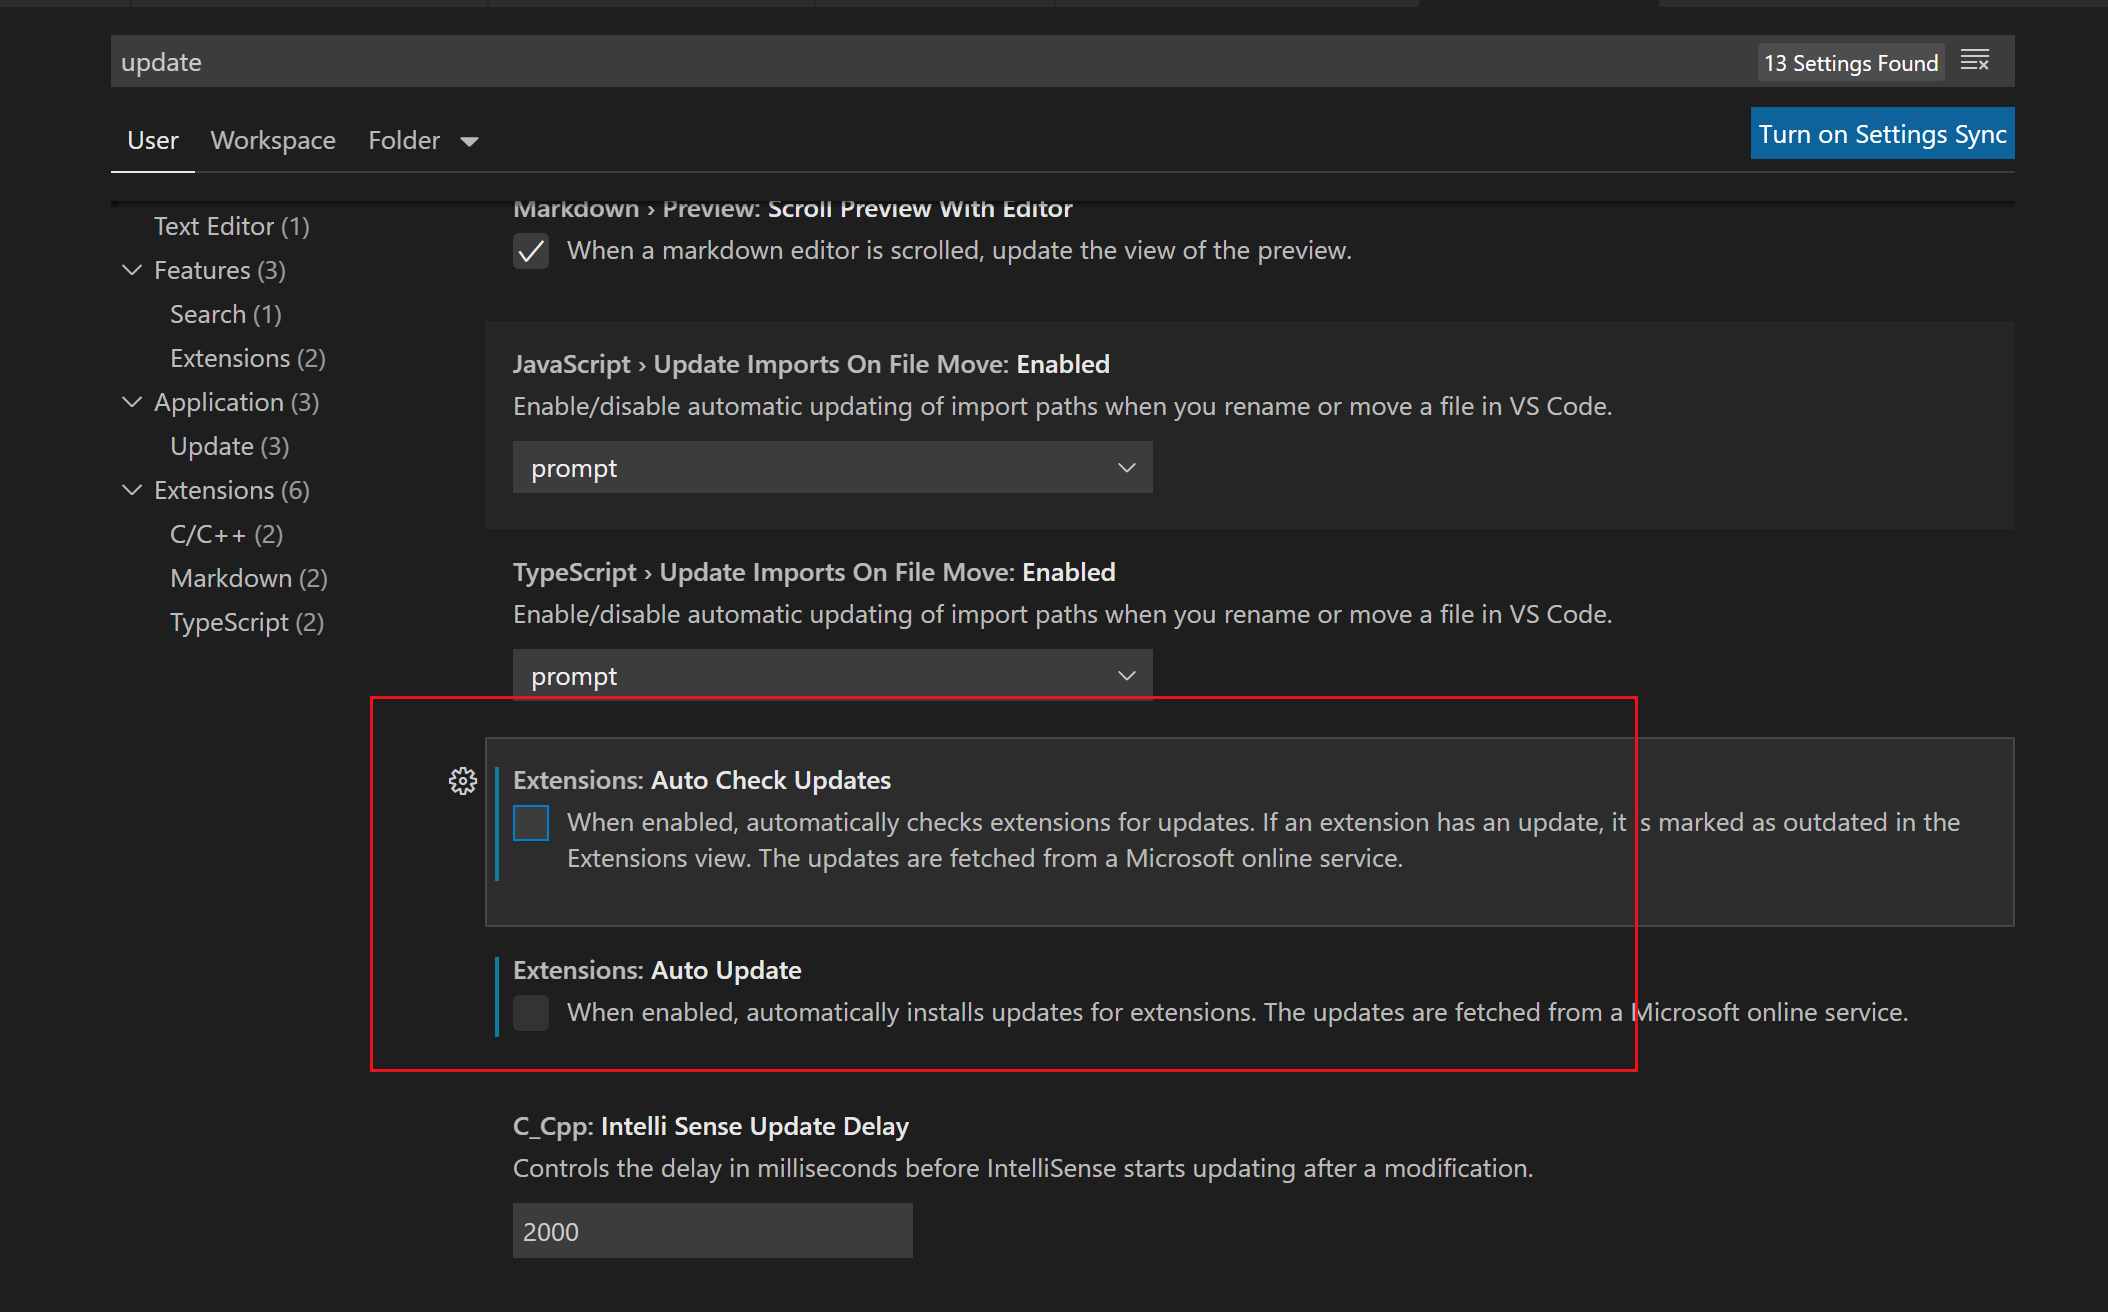Click Intelli Sense Update Delay value field
Image resolution: width=2108 pixels, height=1312 pixels.
coord(712,1231)
